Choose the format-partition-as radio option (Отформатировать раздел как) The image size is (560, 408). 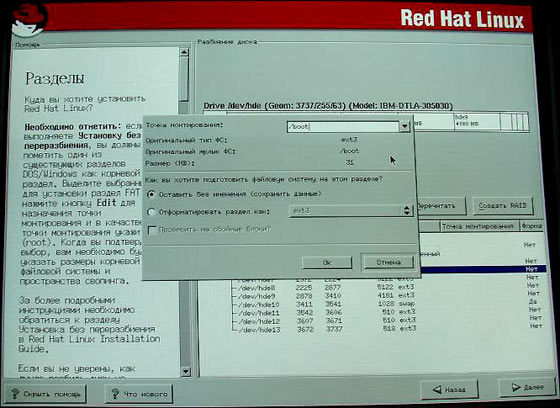[151, 212]
